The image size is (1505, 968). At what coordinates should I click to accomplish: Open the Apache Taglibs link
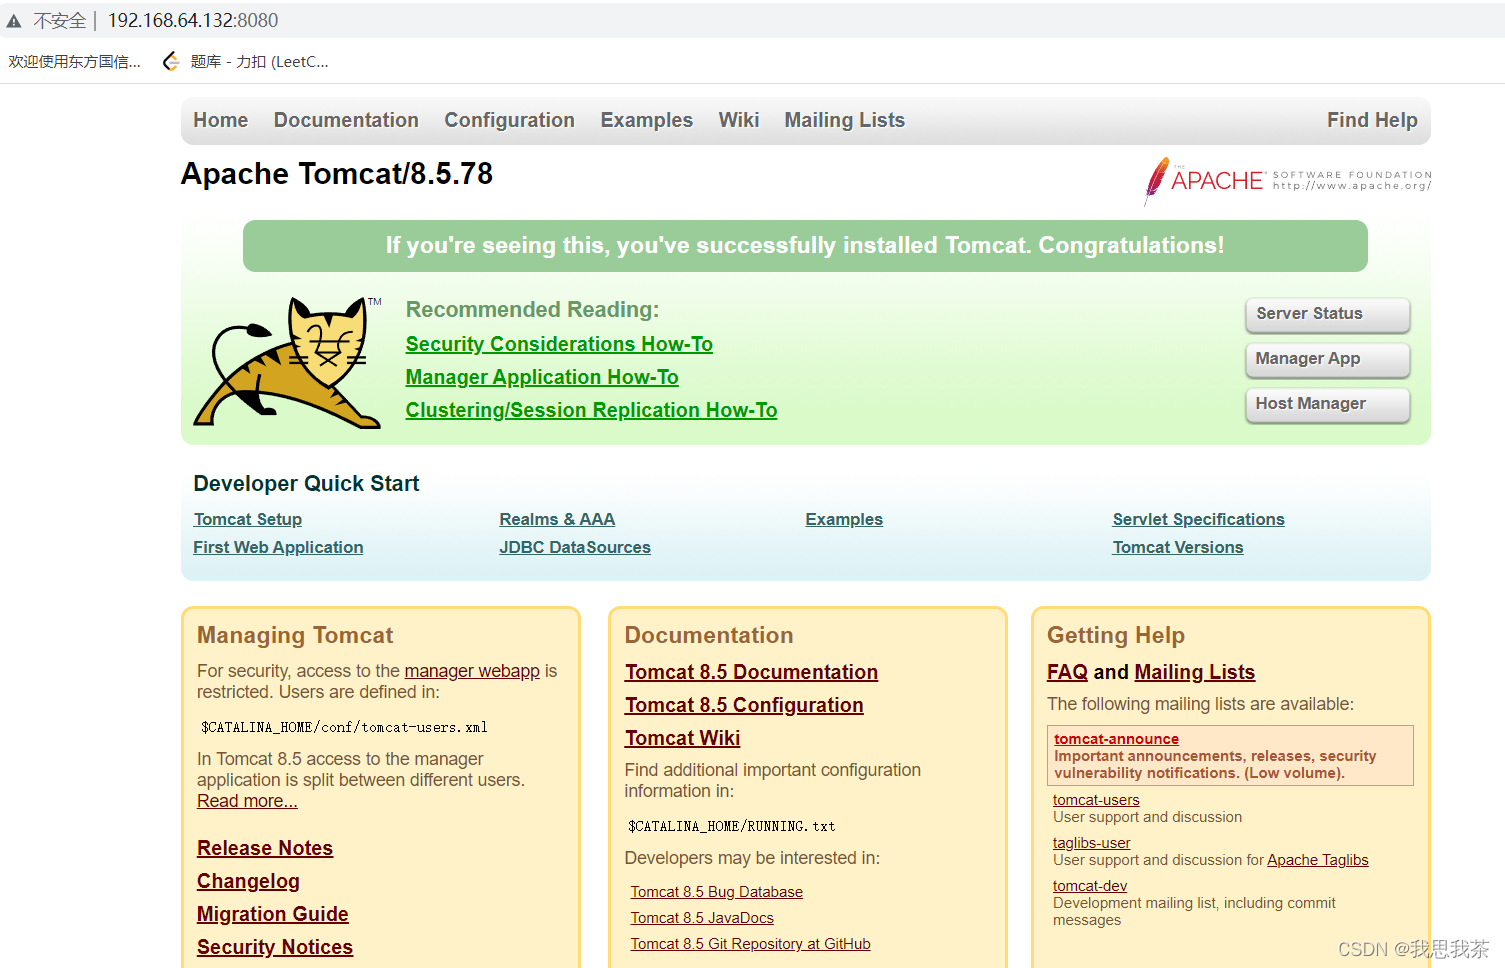click(1317, 860)
